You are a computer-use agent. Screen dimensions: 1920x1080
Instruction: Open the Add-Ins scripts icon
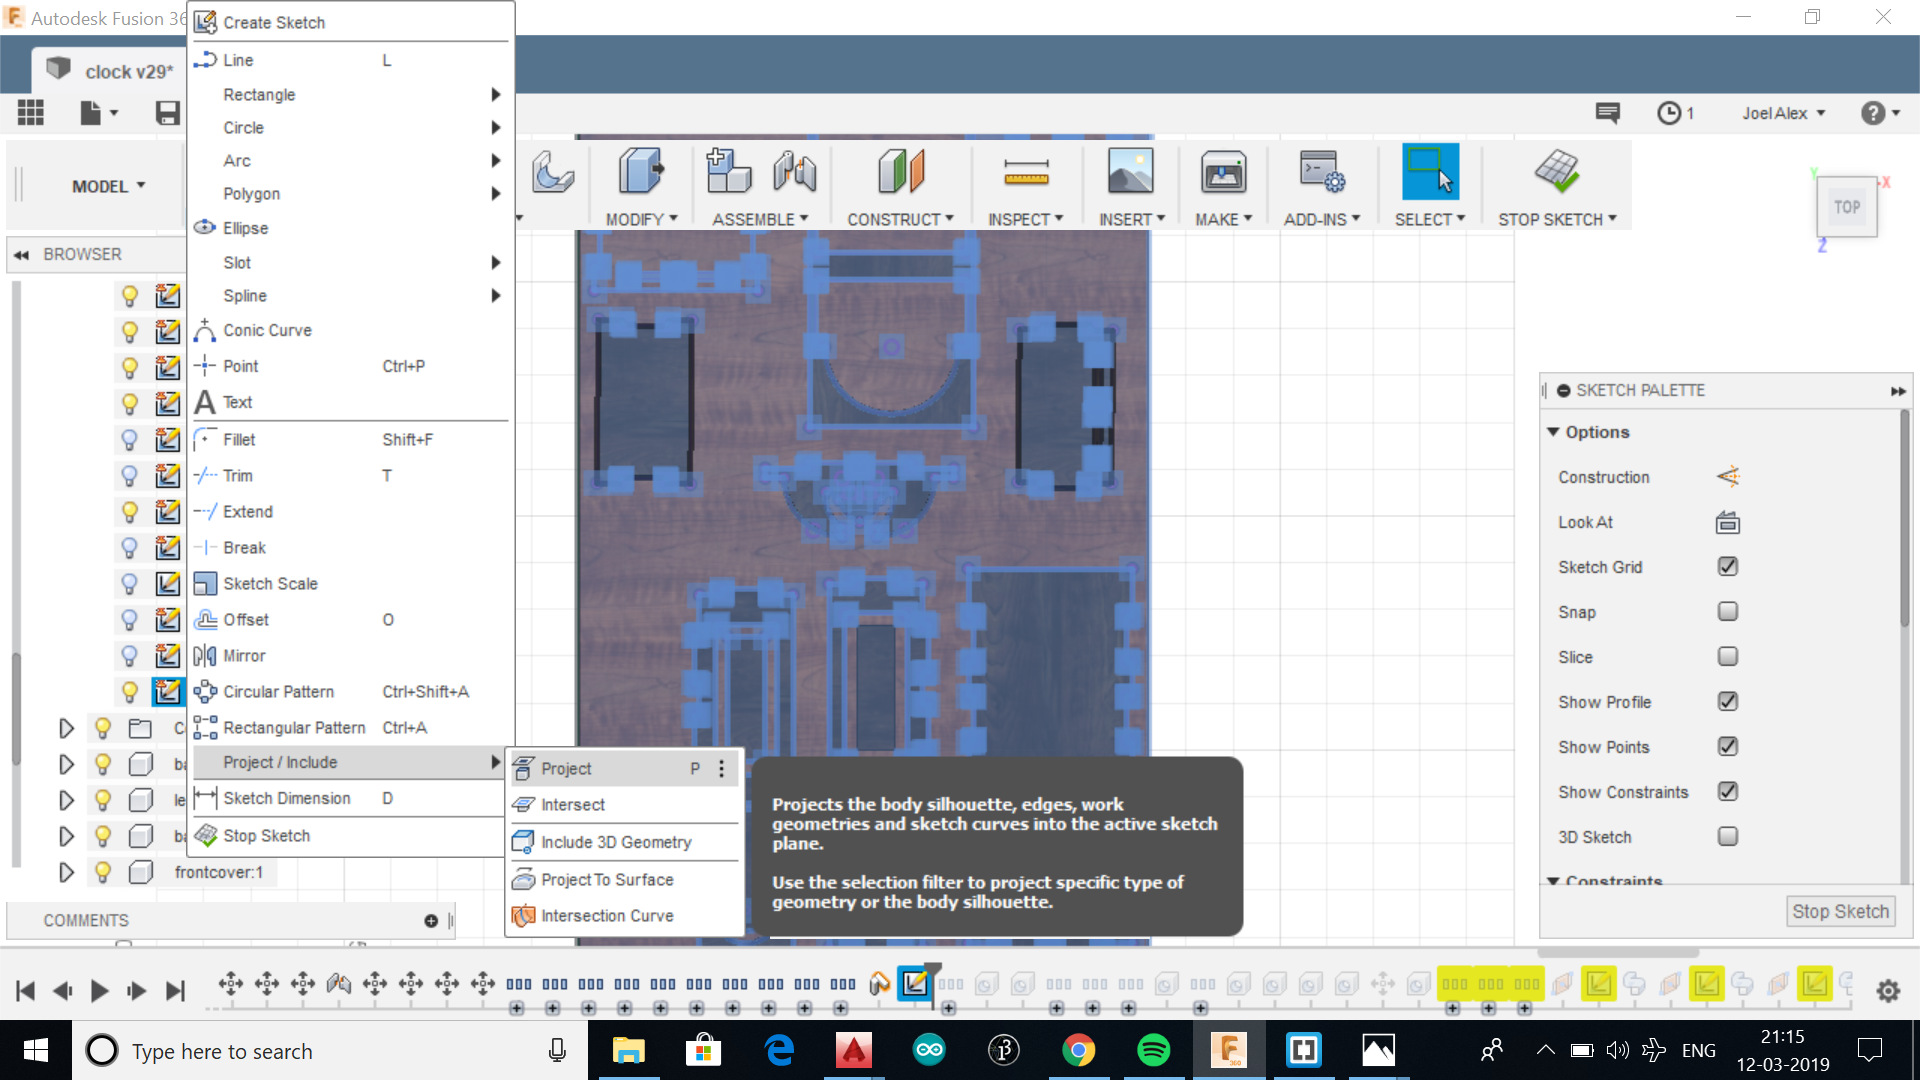point(1321,172)
